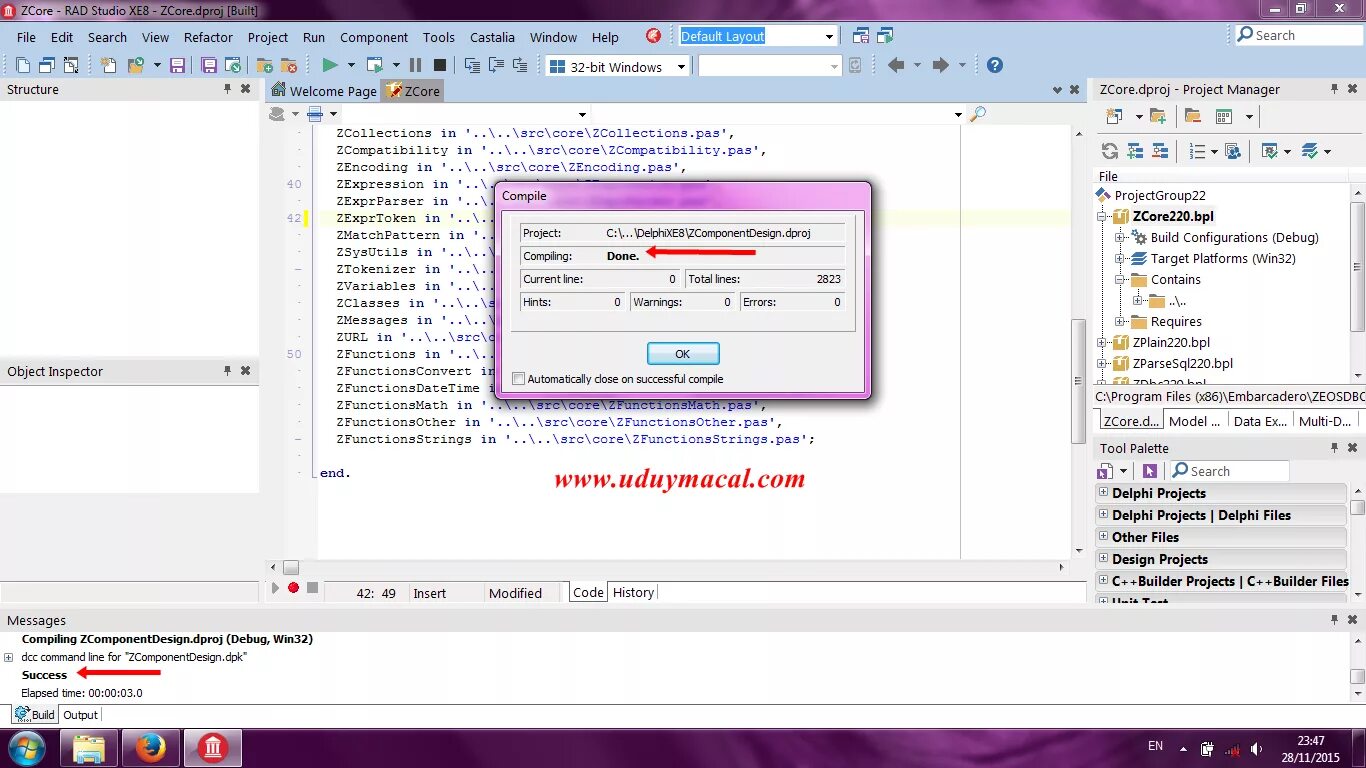Click magnifier icon beside editor method dropdown
Screen dimensions: 1366x768
pyautogui.click(x=978, y=114)
